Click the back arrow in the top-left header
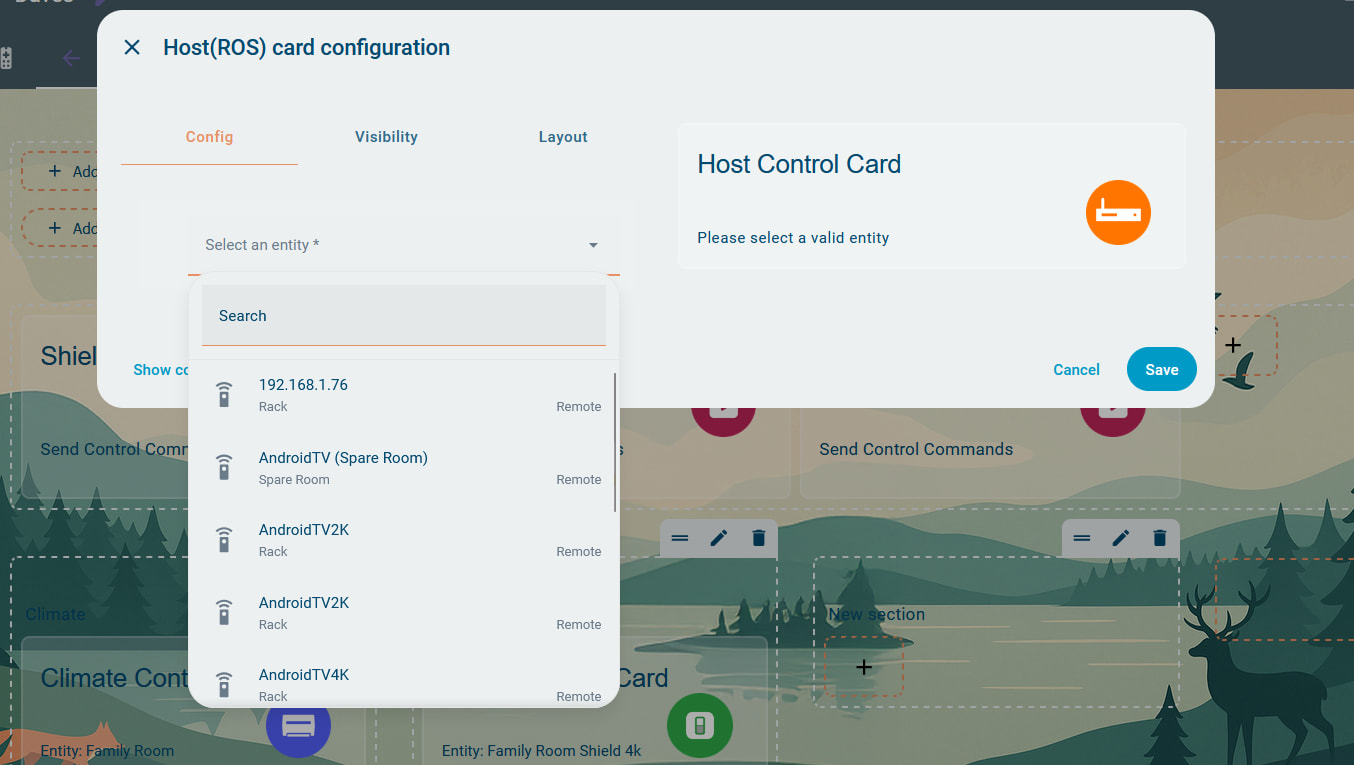1354x765 pixels. pos(71,58)
